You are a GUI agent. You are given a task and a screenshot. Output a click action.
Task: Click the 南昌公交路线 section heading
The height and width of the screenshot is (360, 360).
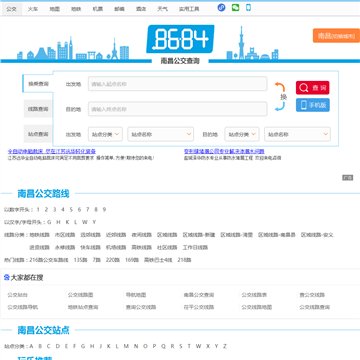click(x=43, y=194)
